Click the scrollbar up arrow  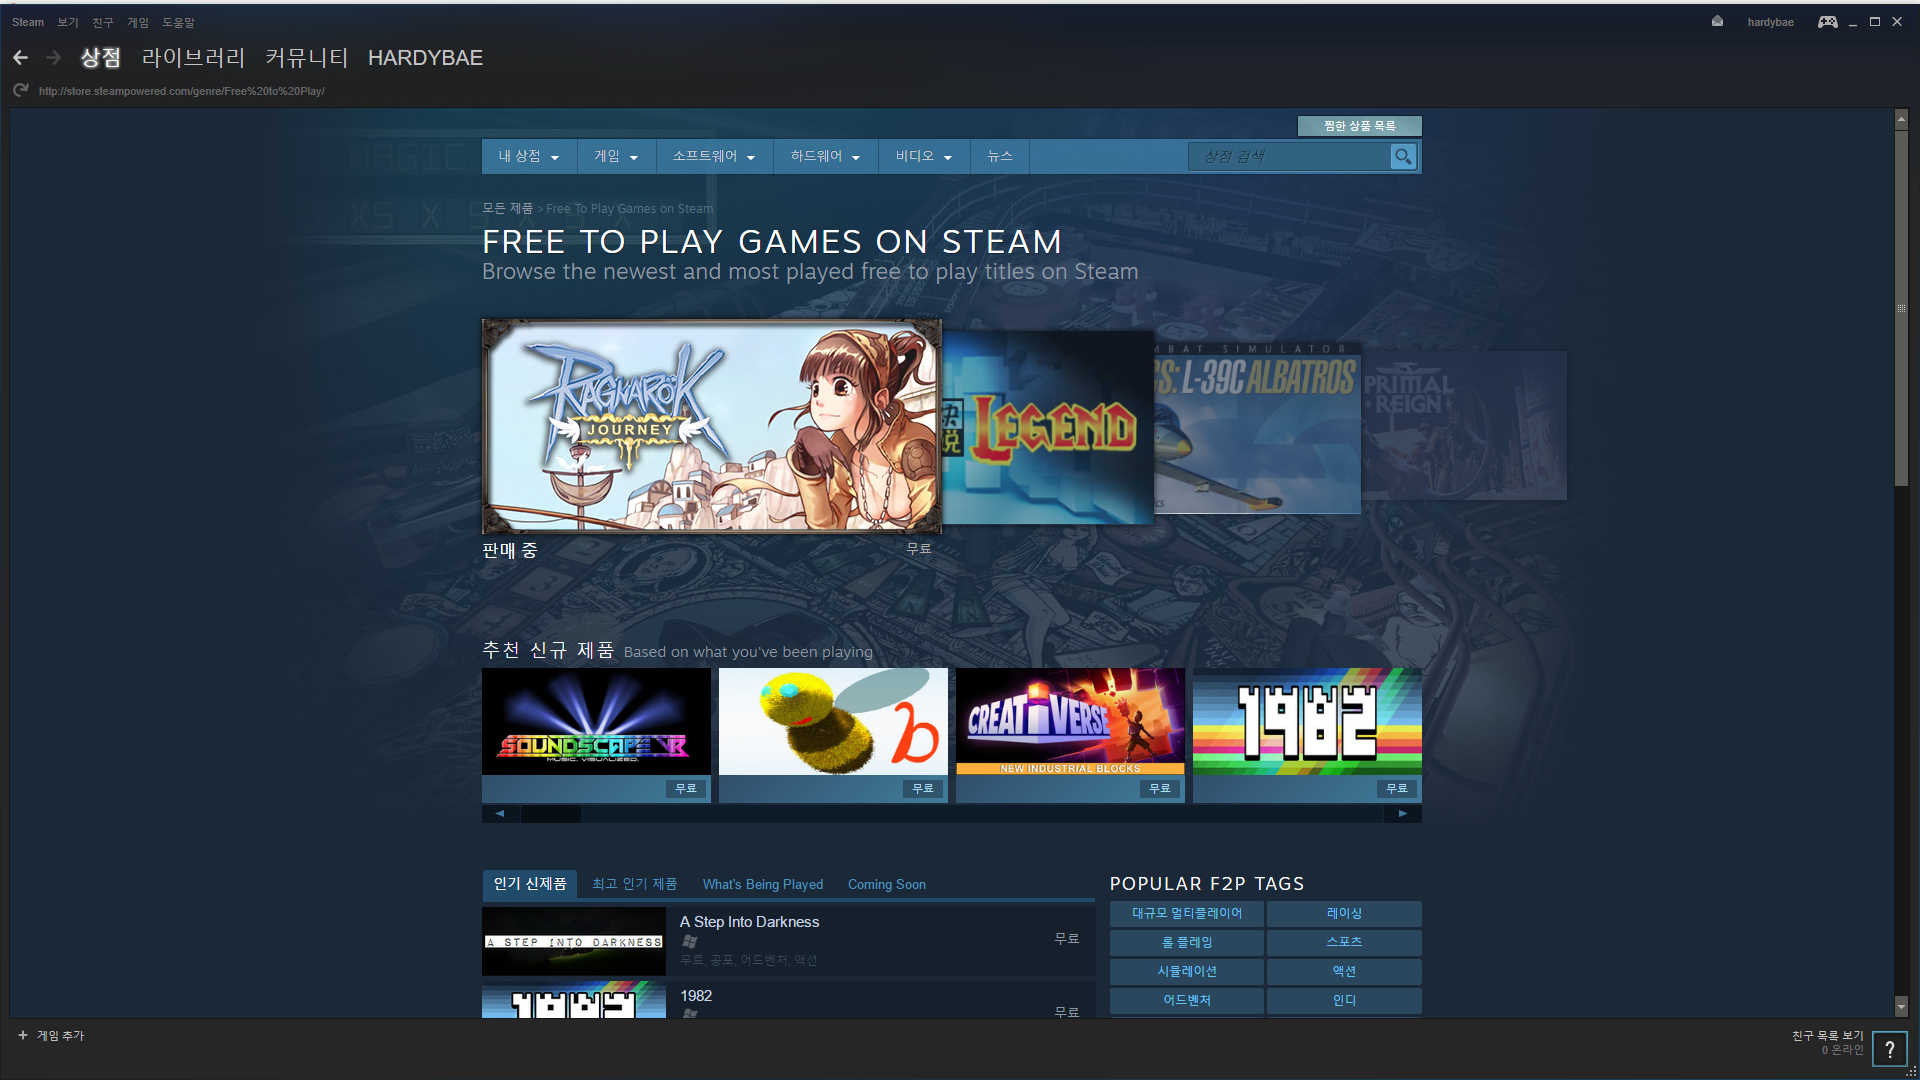click(x=1901, y=119)
